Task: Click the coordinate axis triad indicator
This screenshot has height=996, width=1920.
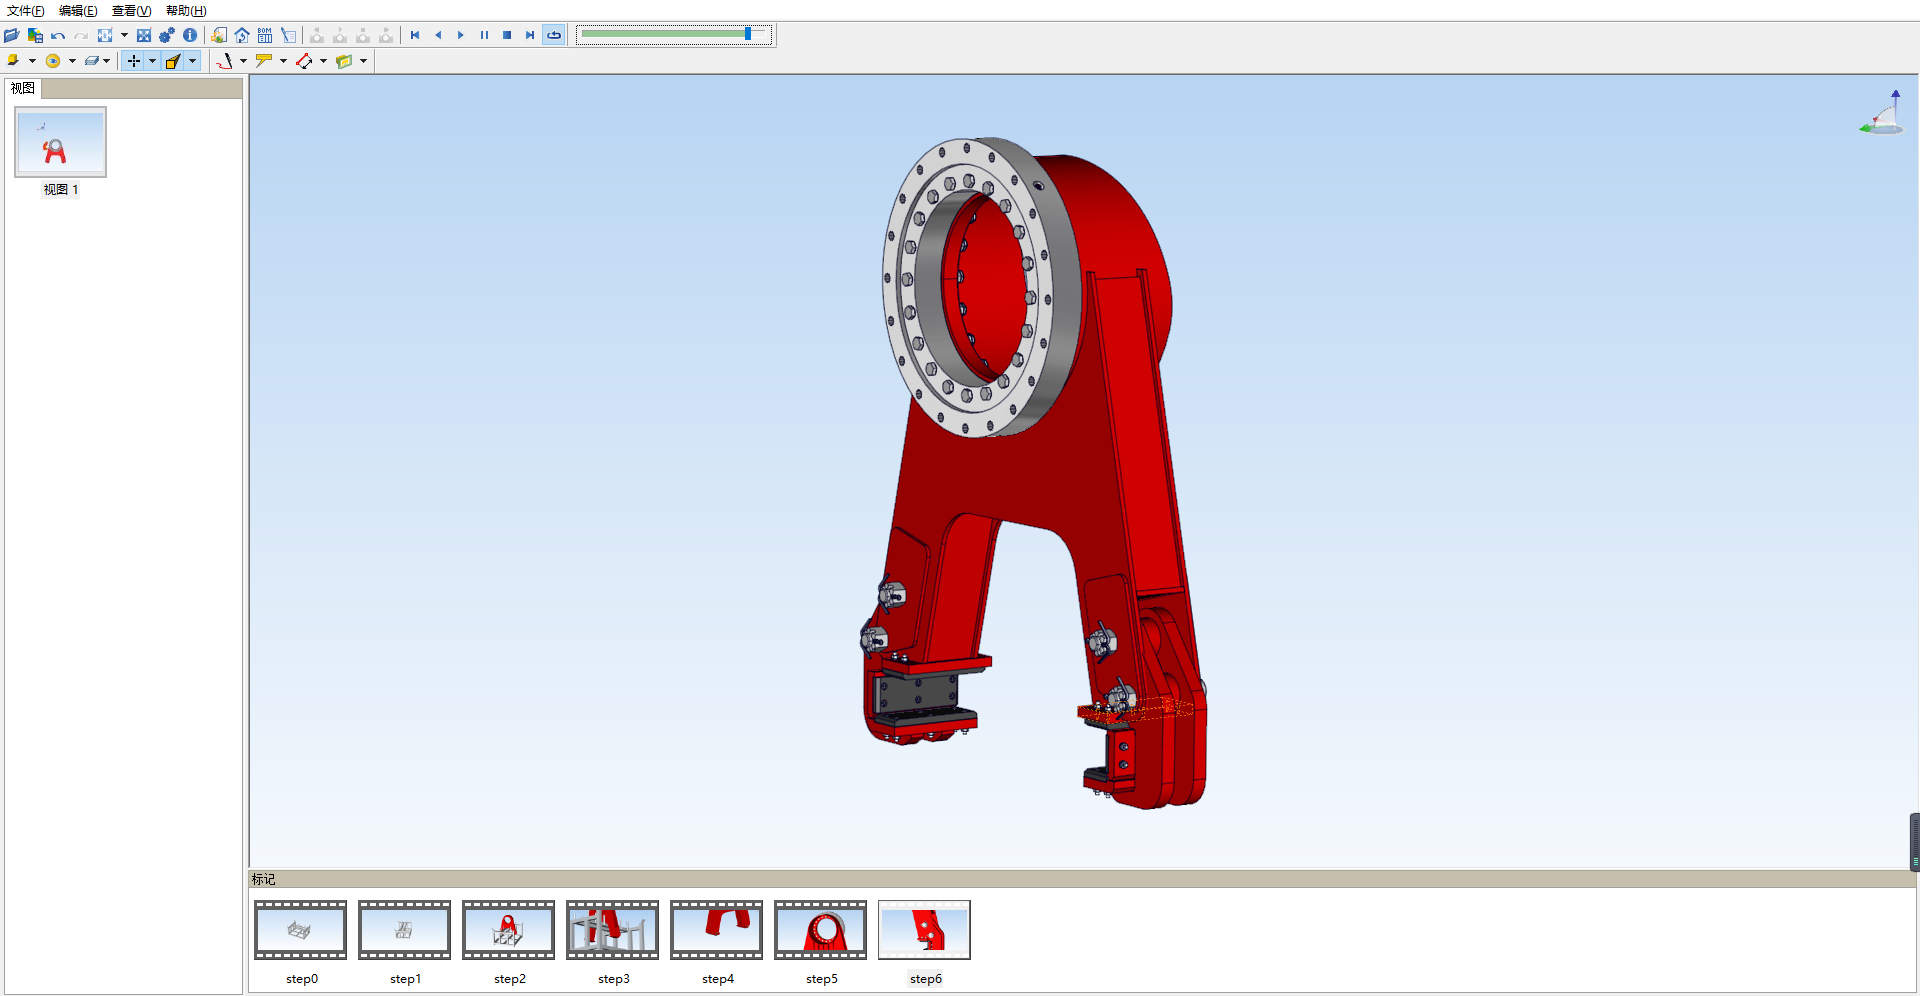Action: click(1882, 112)
